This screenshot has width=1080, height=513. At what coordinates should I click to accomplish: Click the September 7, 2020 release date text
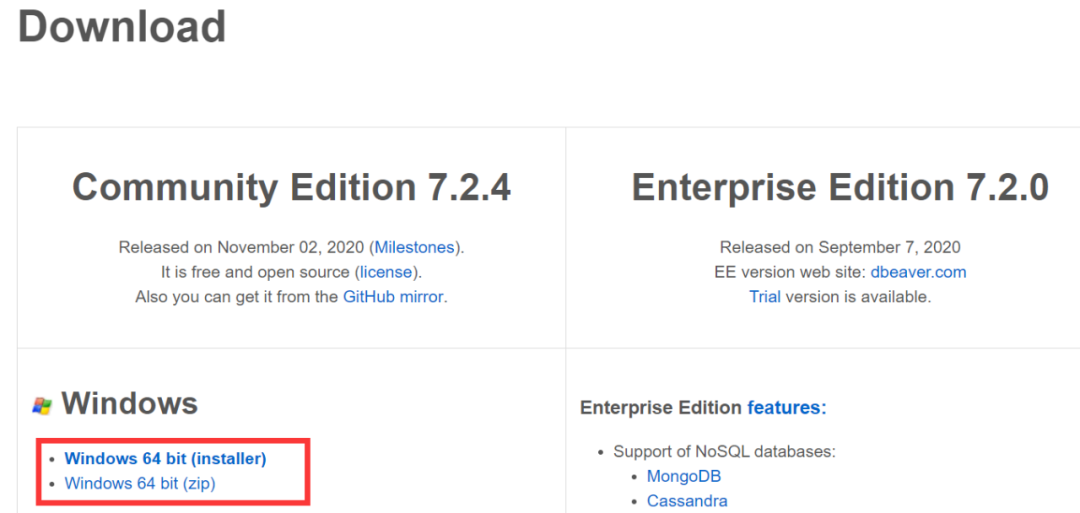coord(889,247)
